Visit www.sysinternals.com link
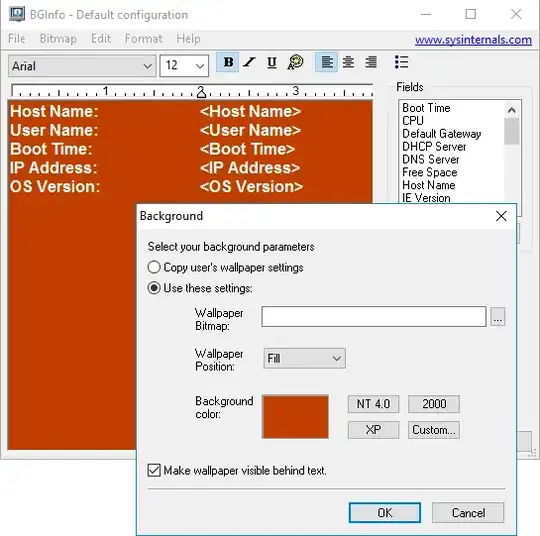 (x=473, y=40)
